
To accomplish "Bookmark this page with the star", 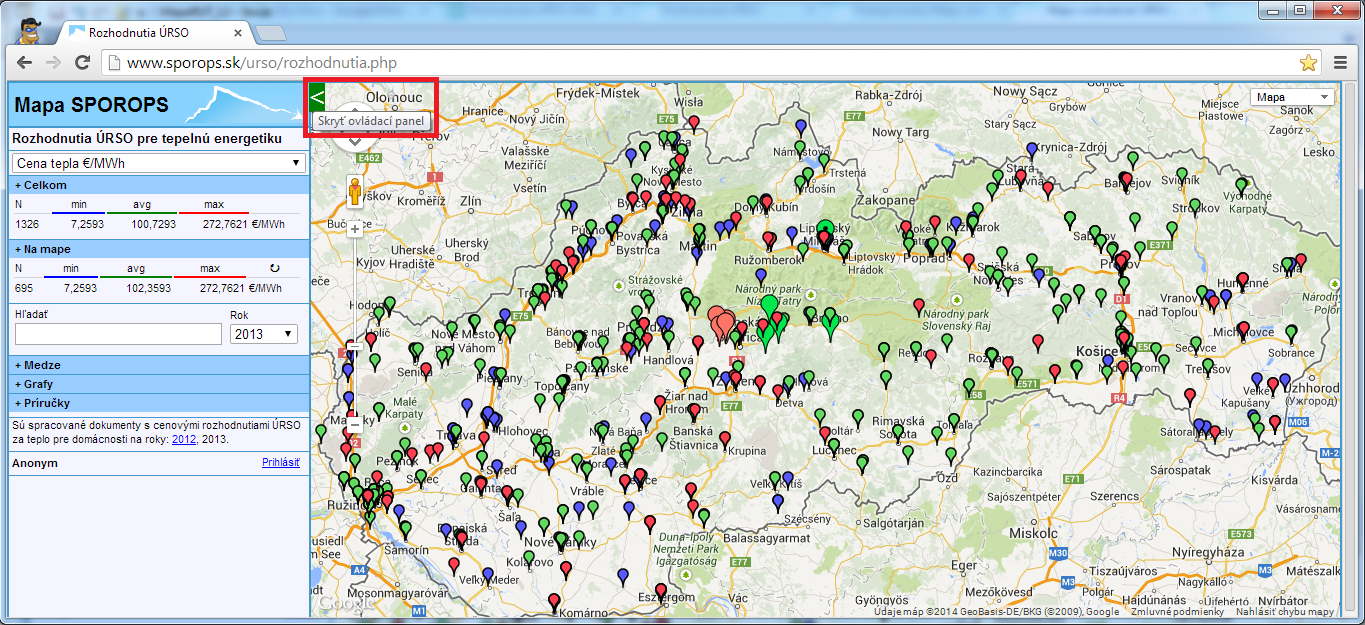I will coord(1308,63).
